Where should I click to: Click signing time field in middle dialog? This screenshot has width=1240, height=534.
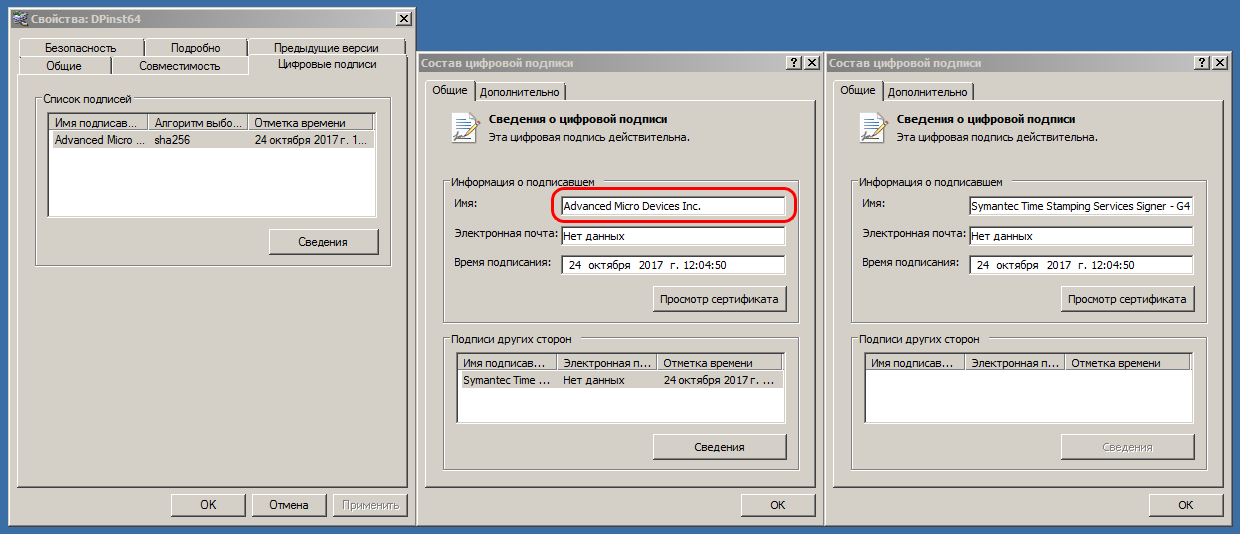(x=672, y=265)
